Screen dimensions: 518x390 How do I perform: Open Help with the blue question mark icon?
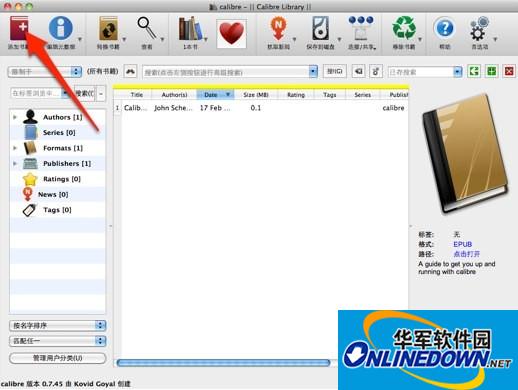coord(445,29)
